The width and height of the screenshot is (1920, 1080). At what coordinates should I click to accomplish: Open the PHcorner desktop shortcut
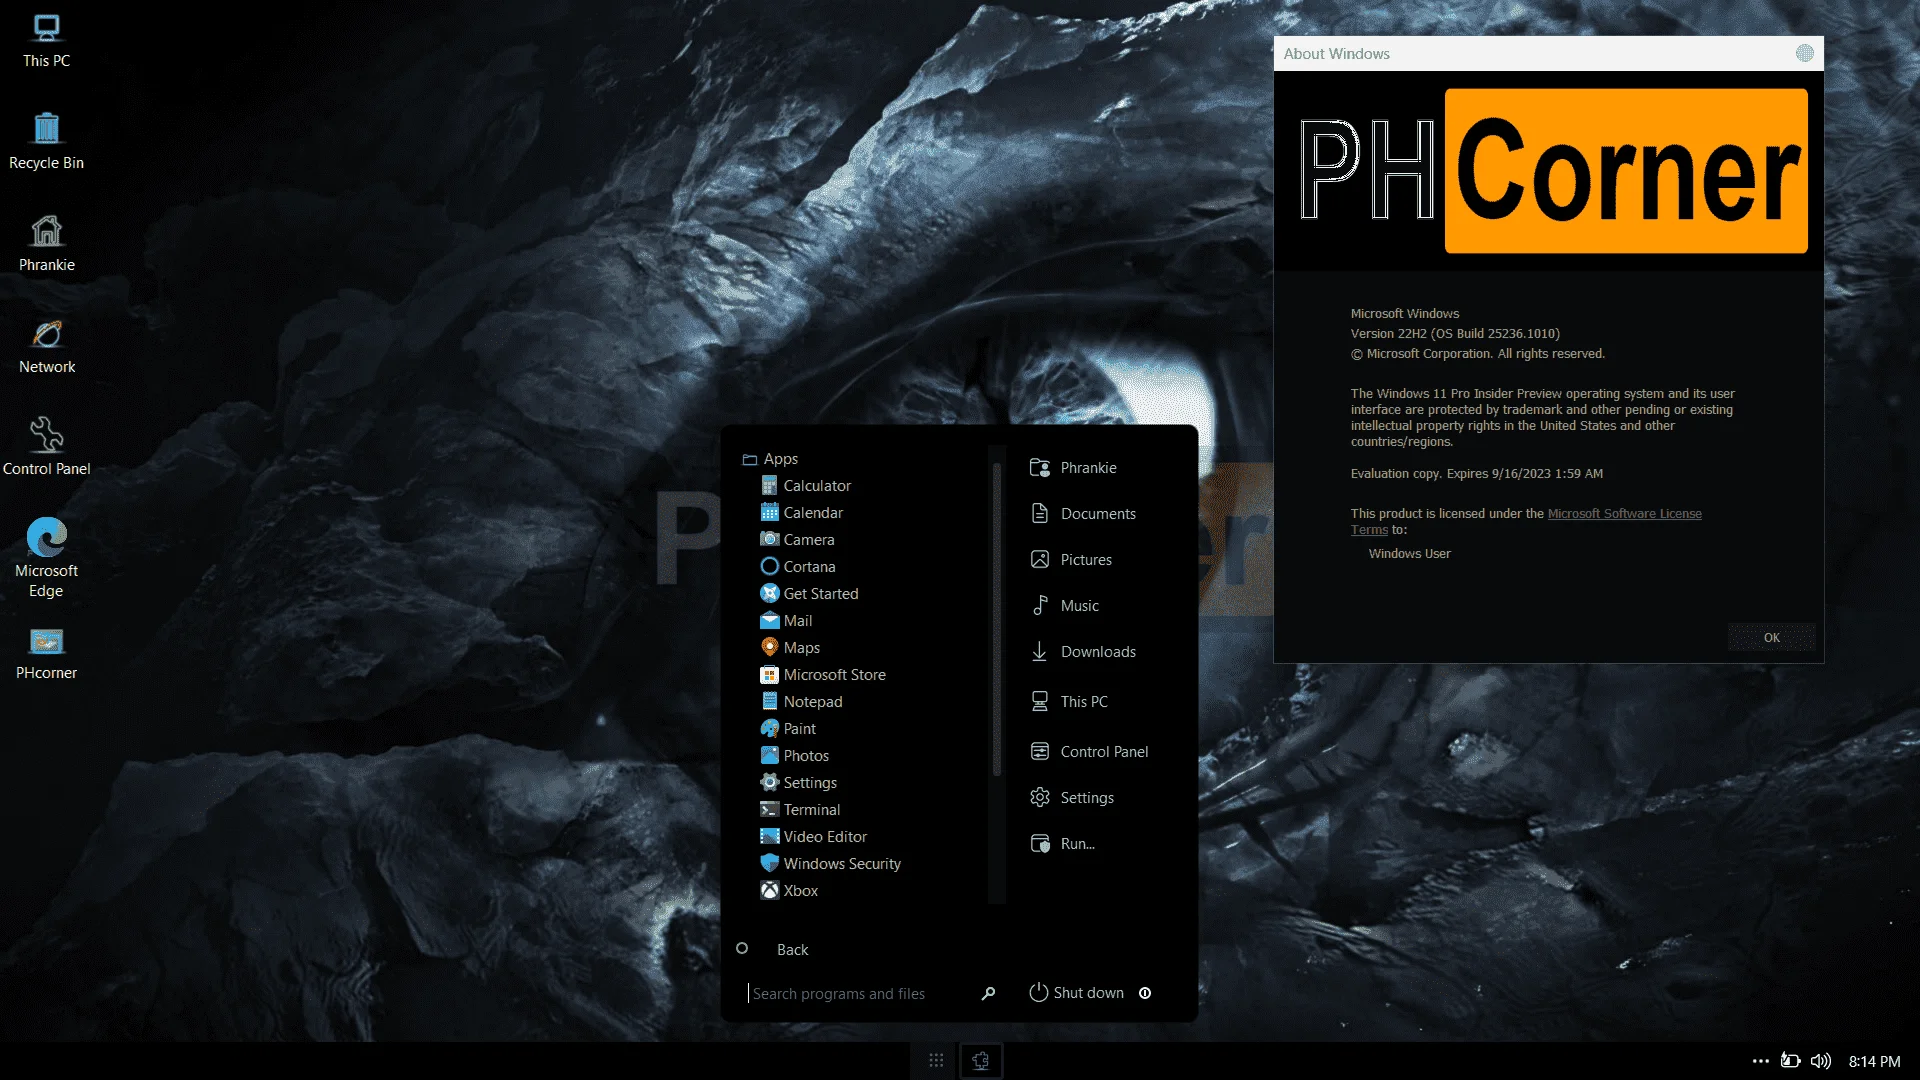pyautogui.click(x=46, y=654)
